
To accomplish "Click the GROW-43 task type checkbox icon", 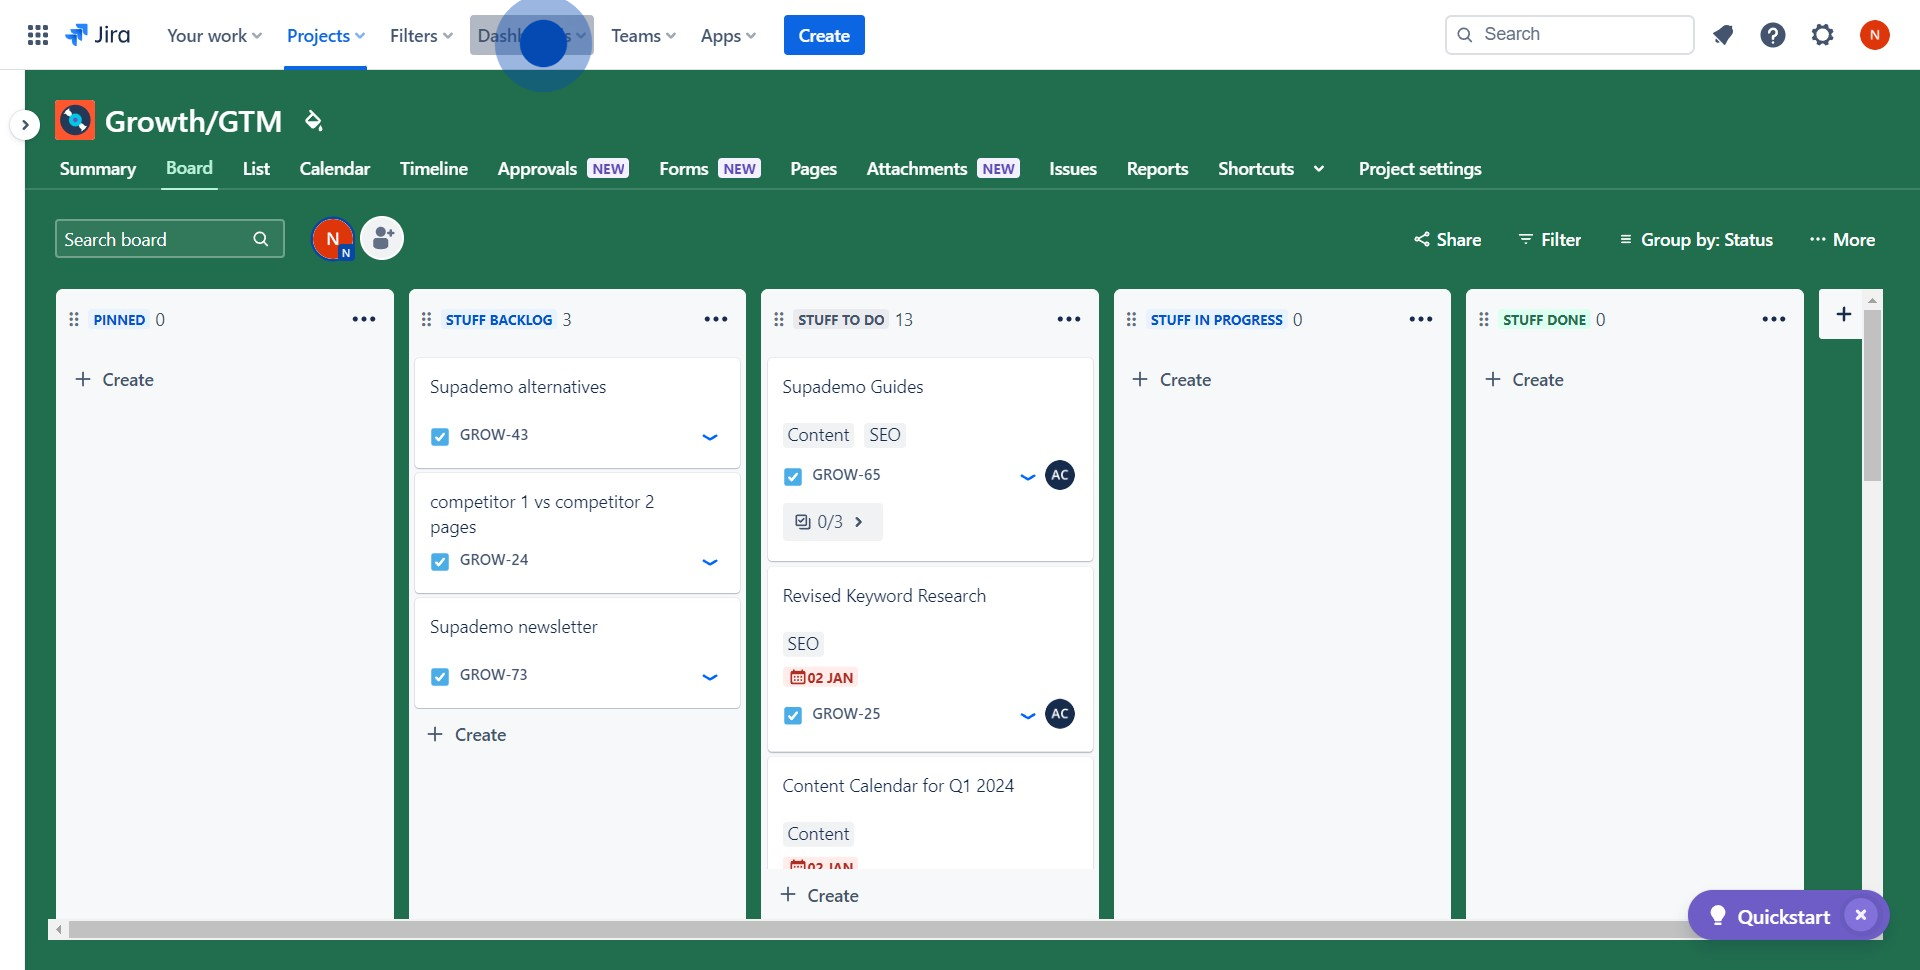I will pyautogui.click(x=440, y=436).
